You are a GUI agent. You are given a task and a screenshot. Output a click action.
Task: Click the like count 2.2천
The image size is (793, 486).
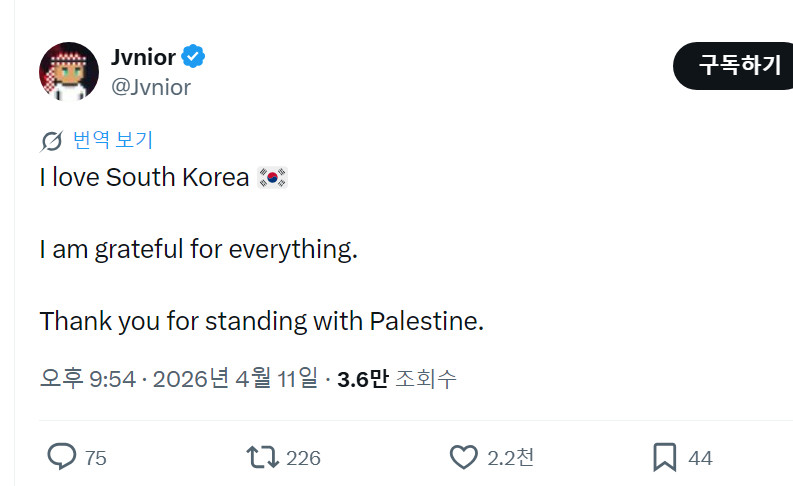click(x=510, y=458)
